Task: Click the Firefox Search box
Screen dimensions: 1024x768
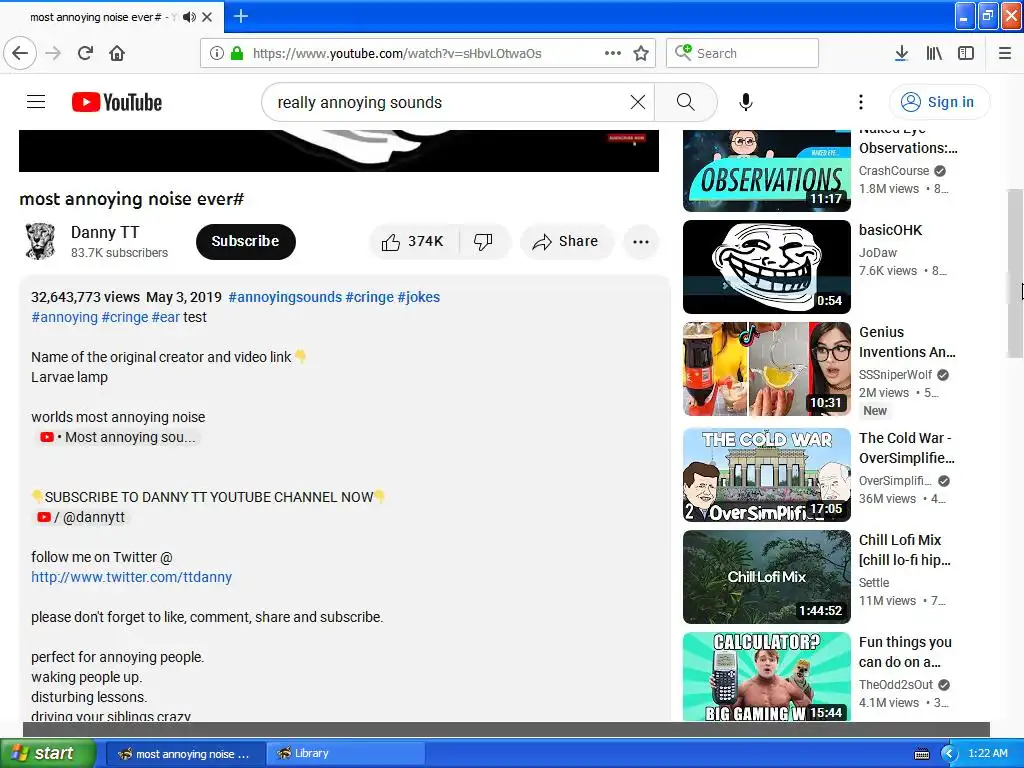Action: coord(743,53)
